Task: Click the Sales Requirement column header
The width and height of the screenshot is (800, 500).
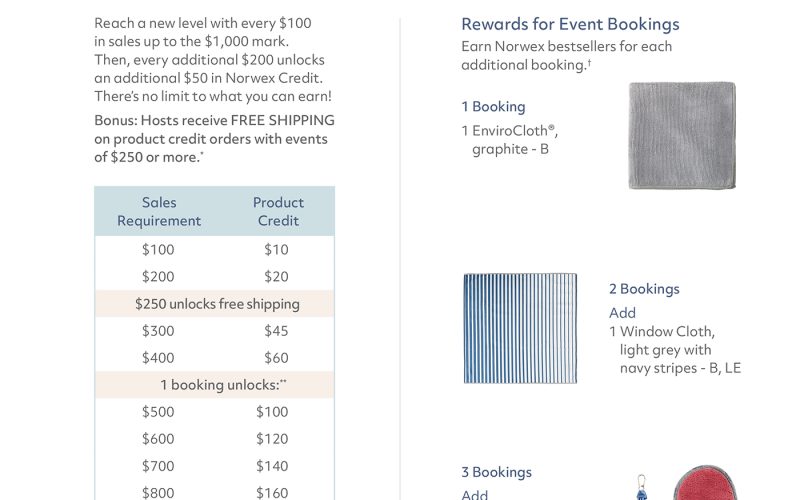Action: pyautogui.click(x=159, y=211)
